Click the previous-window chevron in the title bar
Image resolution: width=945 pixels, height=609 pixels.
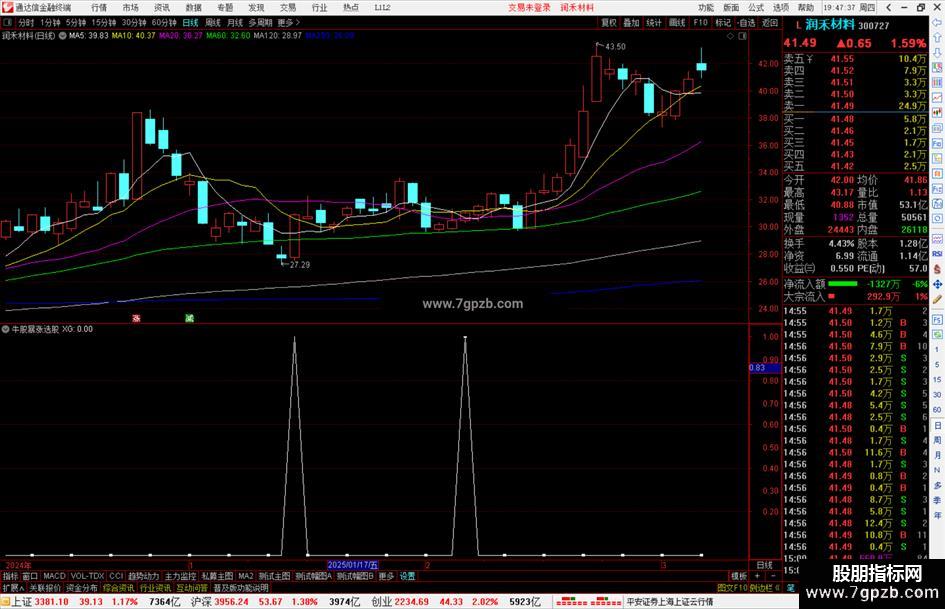pos(890,7)
